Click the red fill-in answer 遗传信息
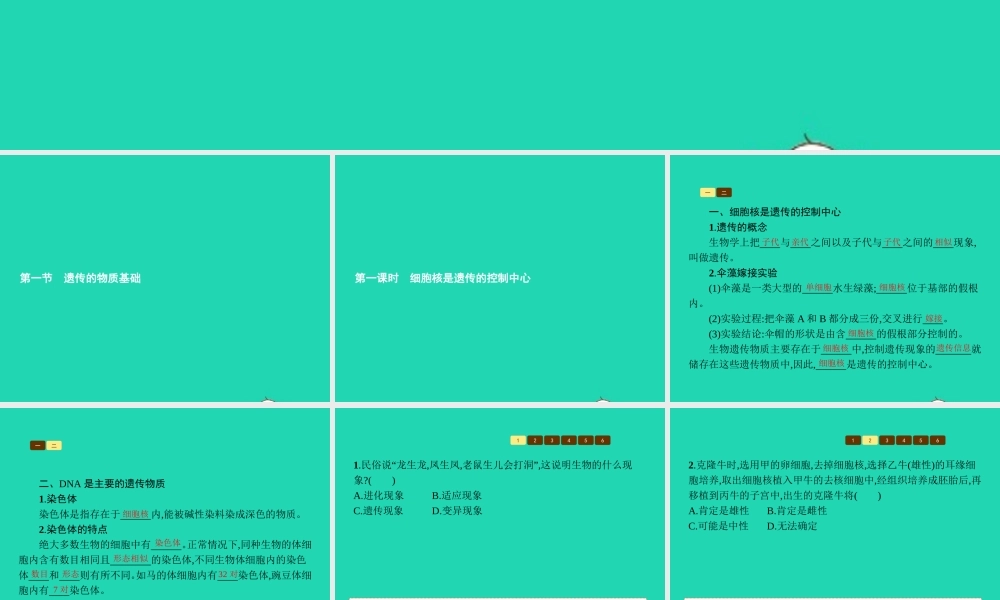This screenshot has width=1000, height=600. point(953,349)
